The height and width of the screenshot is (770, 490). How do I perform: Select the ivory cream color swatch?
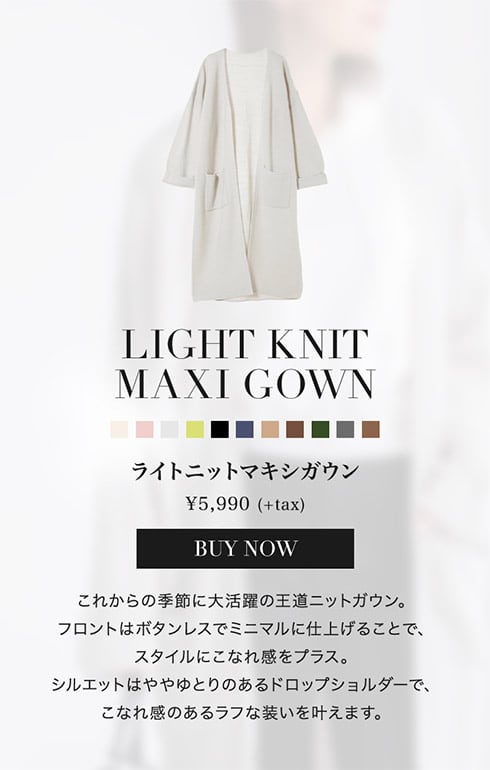pos(119,430)
